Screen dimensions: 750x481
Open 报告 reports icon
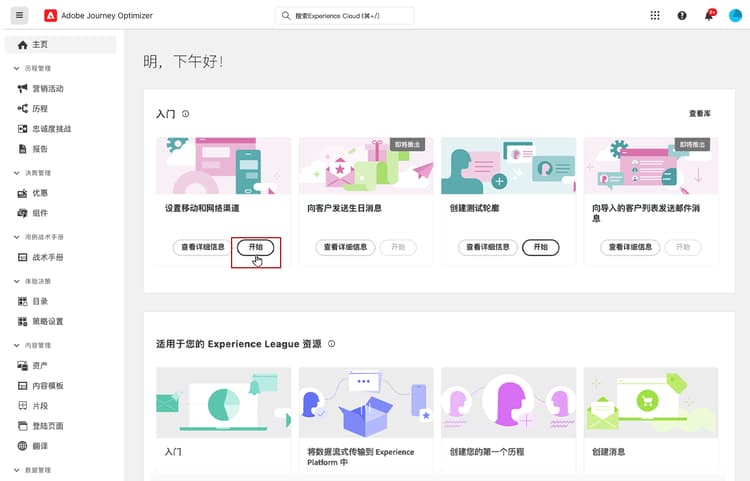coord(22,149)
